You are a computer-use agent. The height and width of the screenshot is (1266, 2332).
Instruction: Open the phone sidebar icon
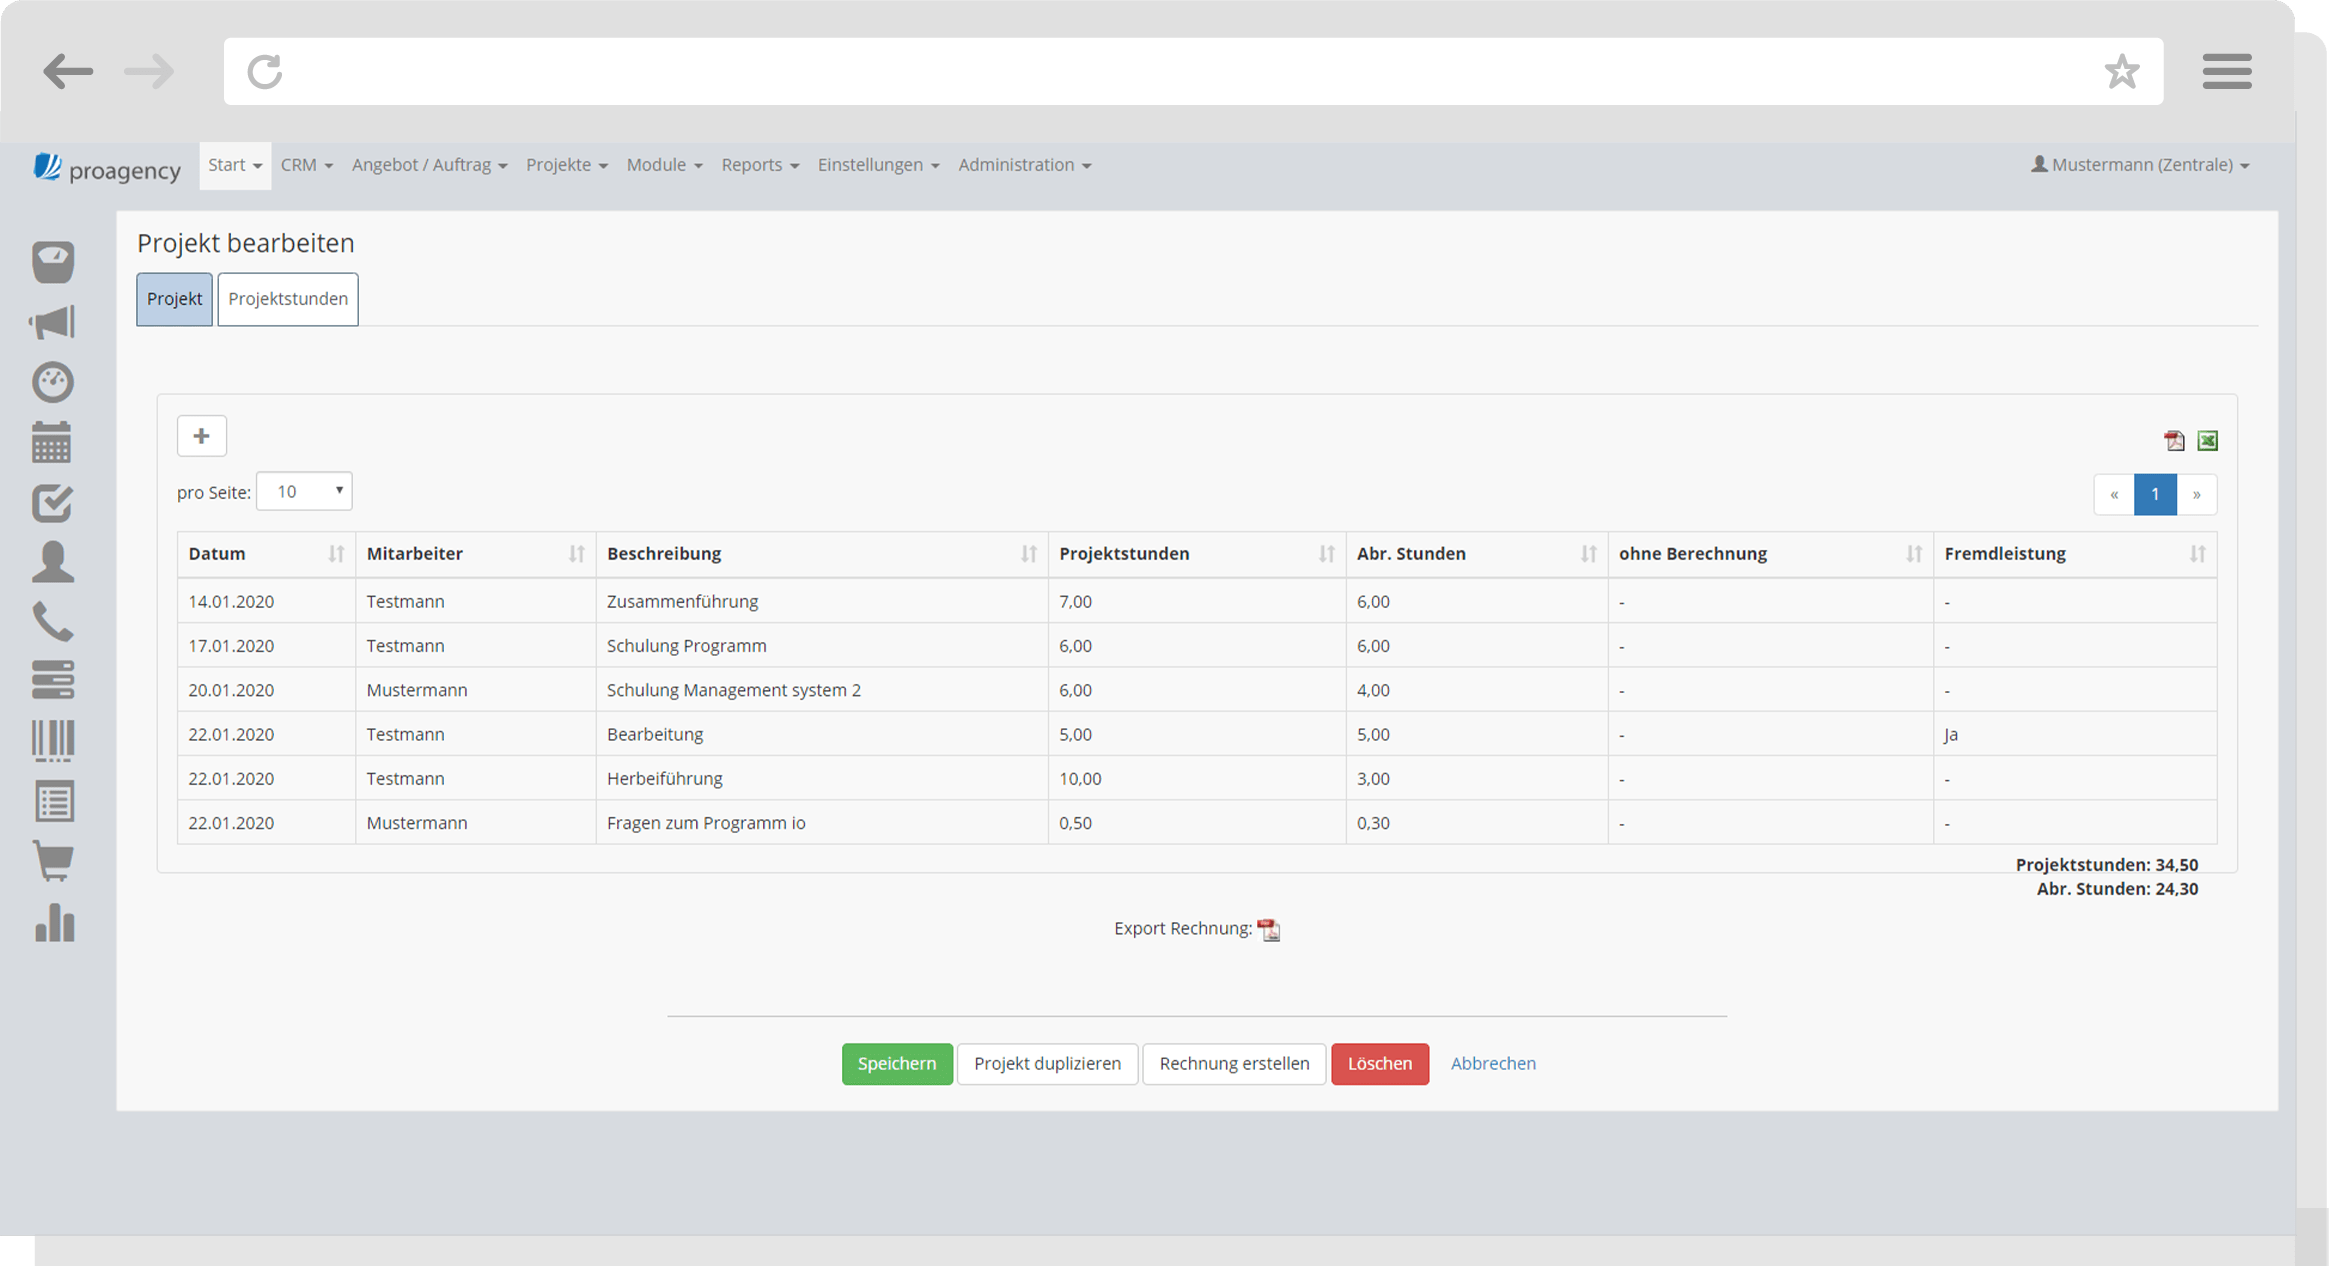52,621
